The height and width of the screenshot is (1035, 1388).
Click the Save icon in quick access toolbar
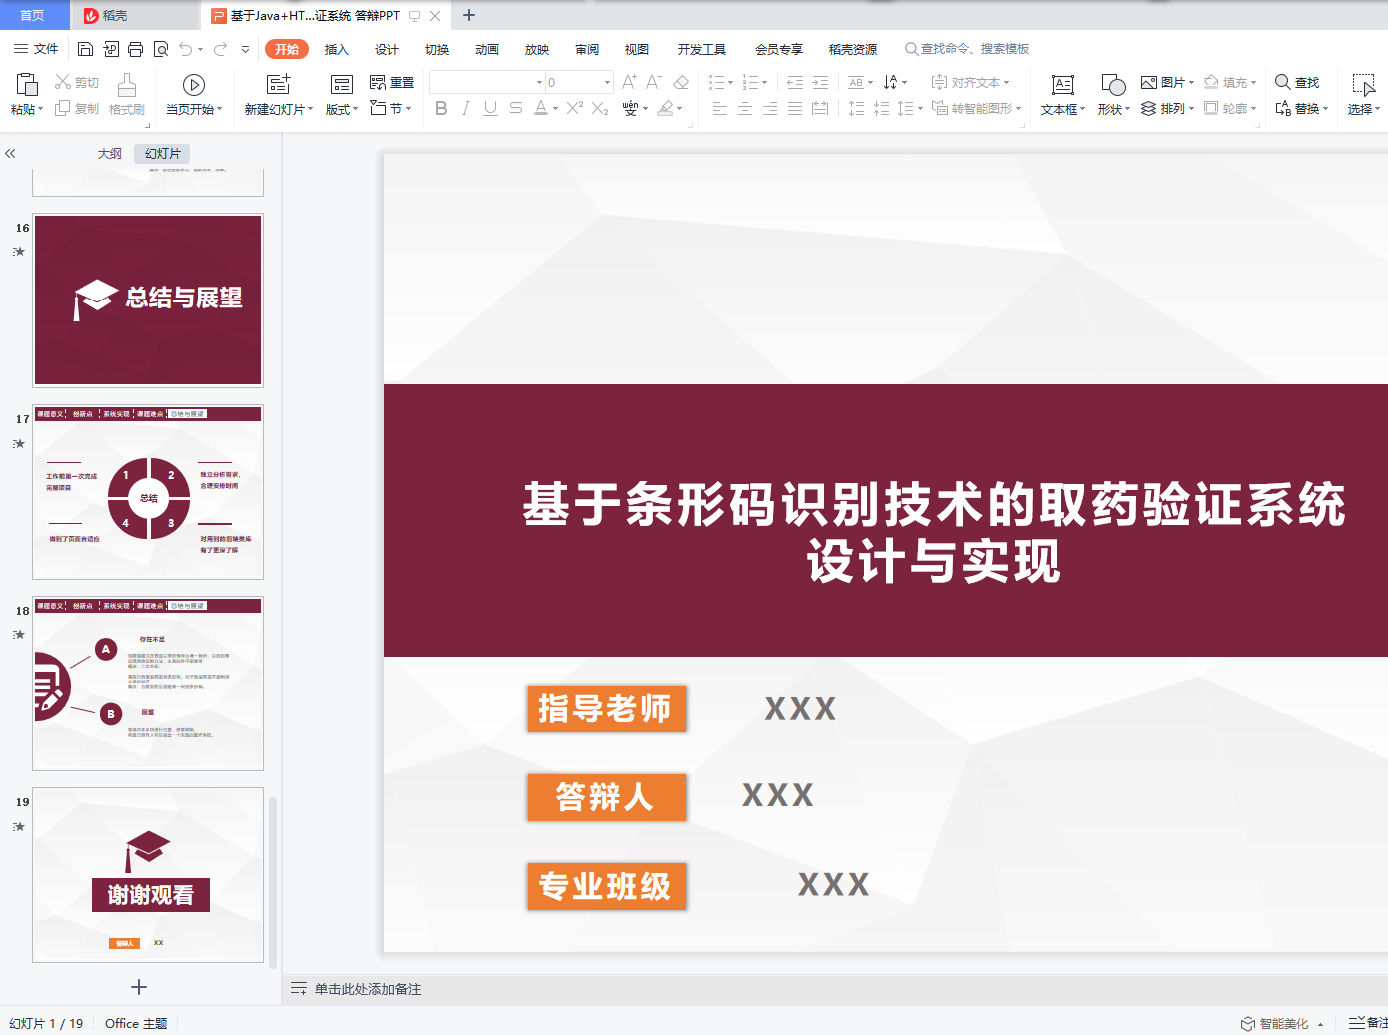(85, 49)
